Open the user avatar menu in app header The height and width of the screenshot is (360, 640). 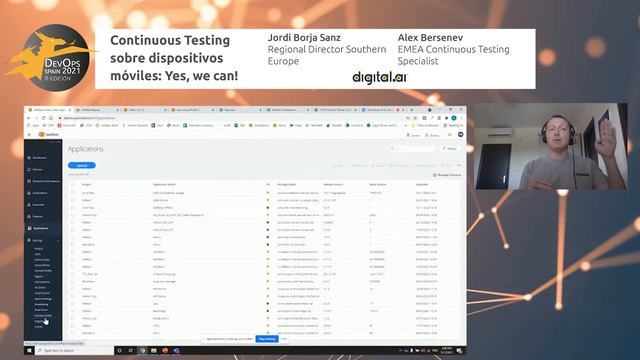(x=460, y=134)
